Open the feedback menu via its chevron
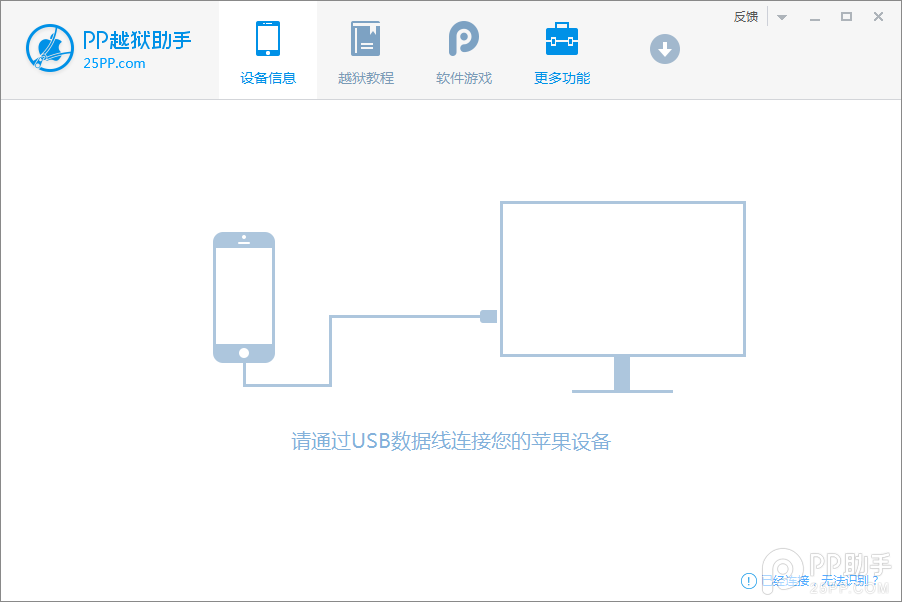The image size is (902, 602). tap(780, 16)
